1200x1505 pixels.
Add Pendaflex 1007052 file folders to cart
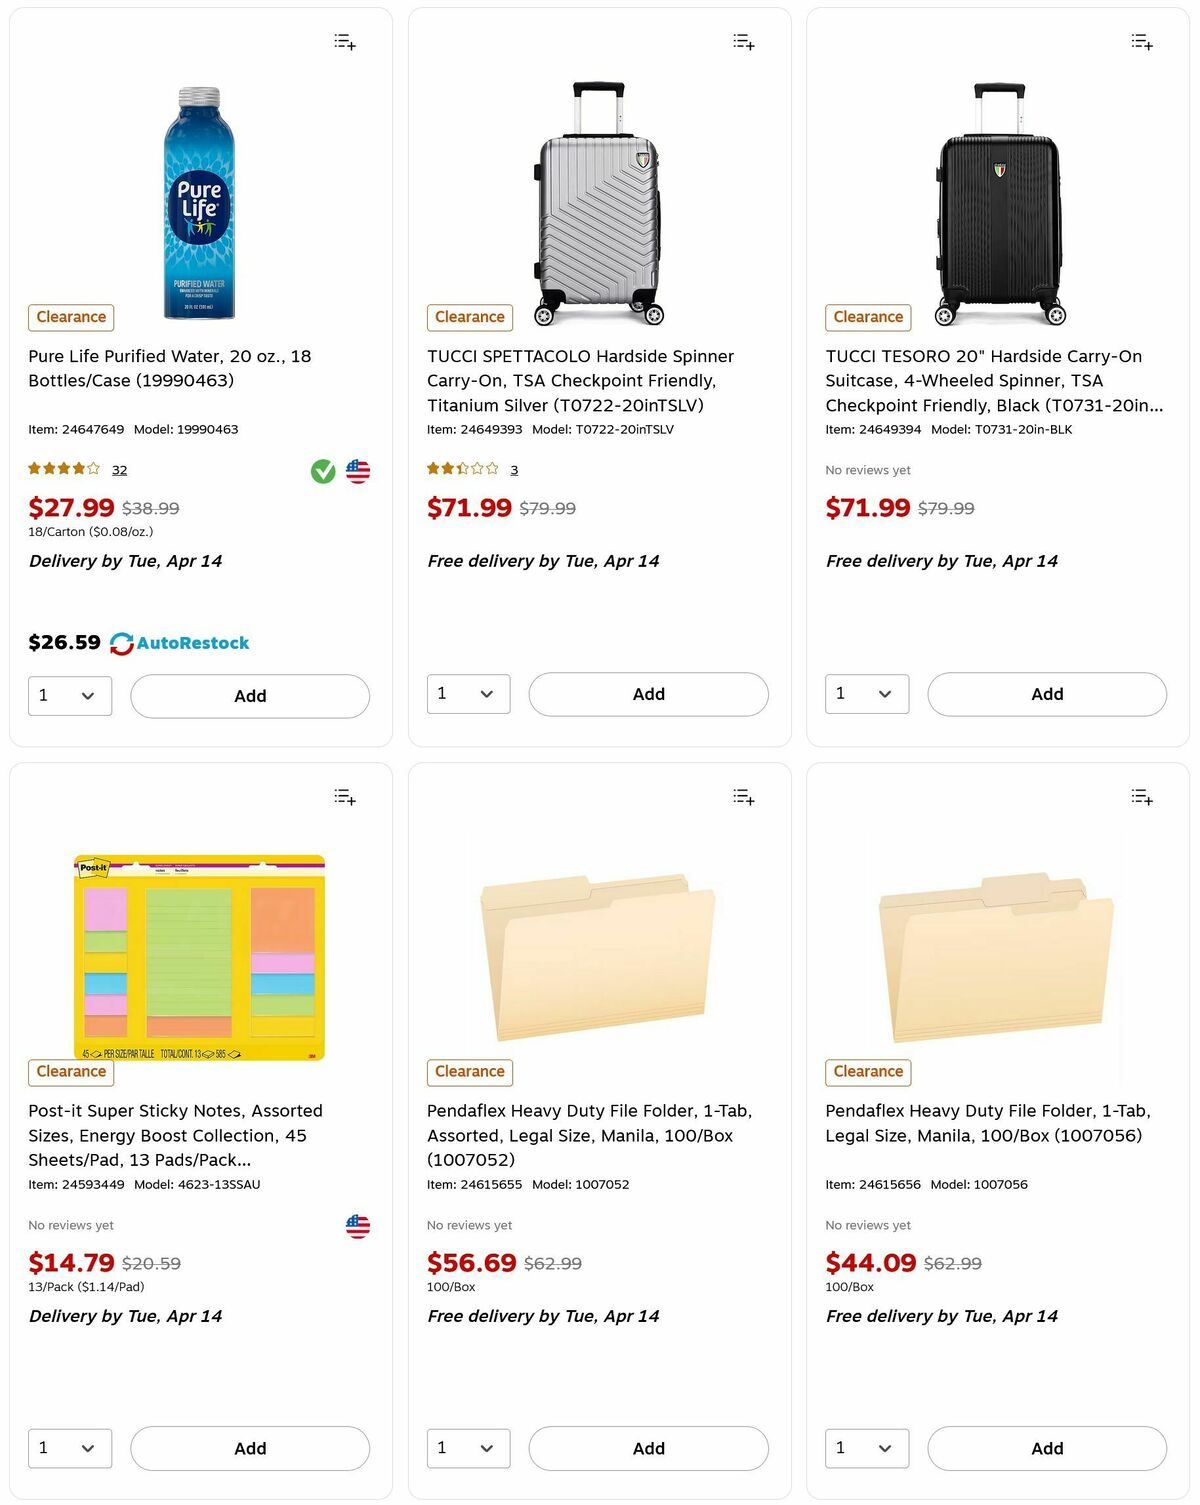[x=648, y=1448]
